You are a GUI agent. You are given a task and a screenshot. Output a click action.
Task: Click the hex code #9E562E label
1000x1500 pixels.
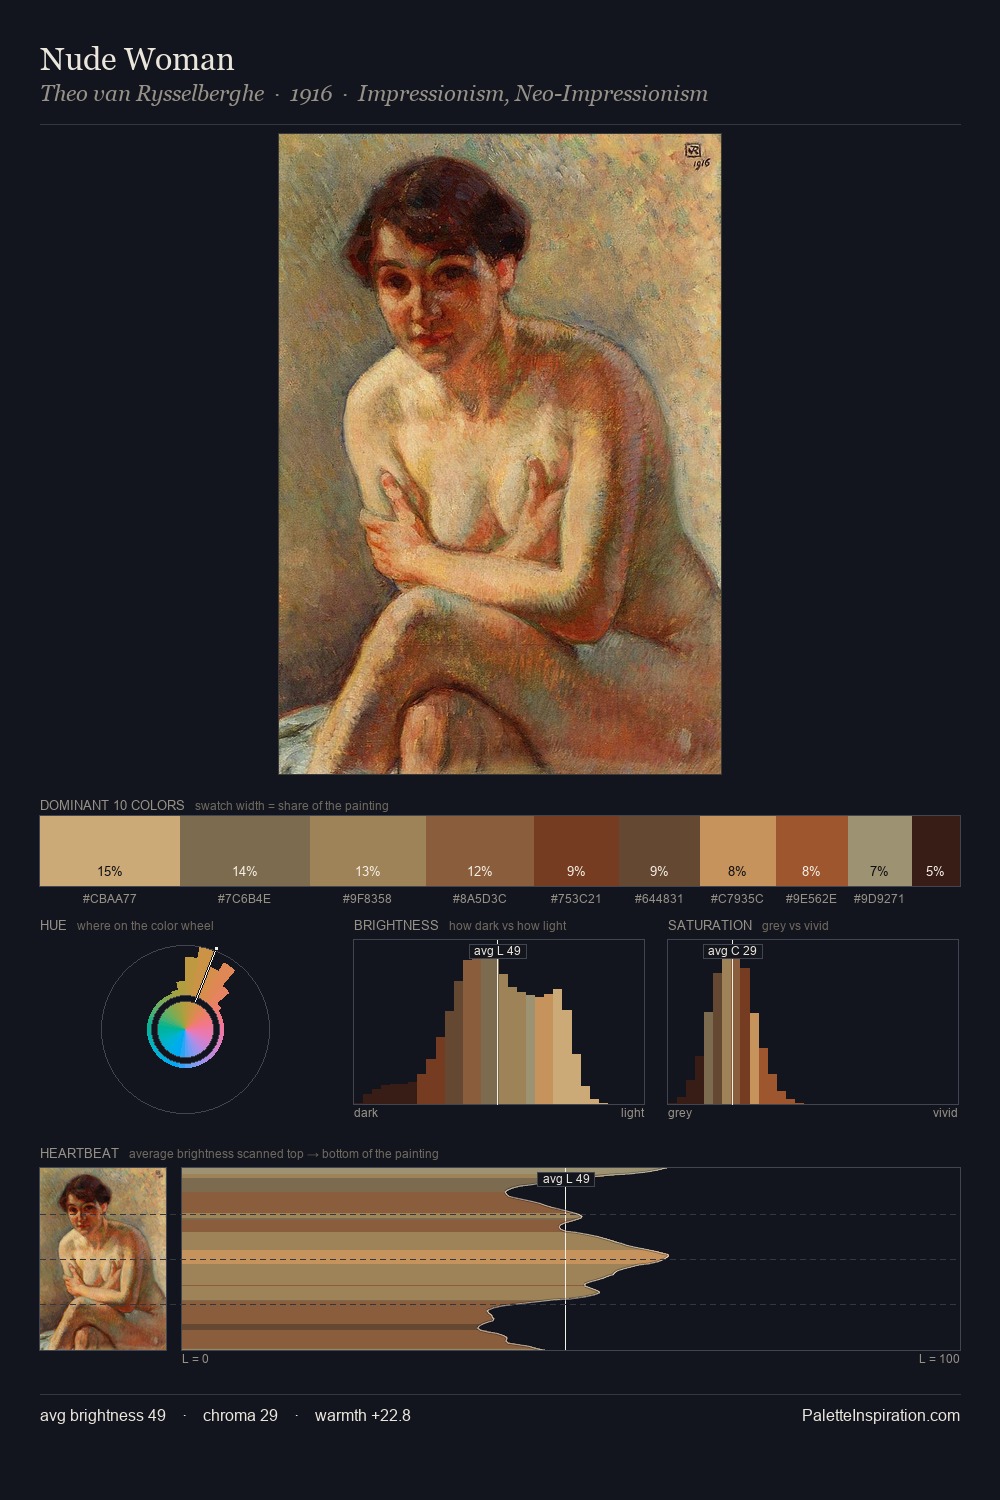point(811,899)
